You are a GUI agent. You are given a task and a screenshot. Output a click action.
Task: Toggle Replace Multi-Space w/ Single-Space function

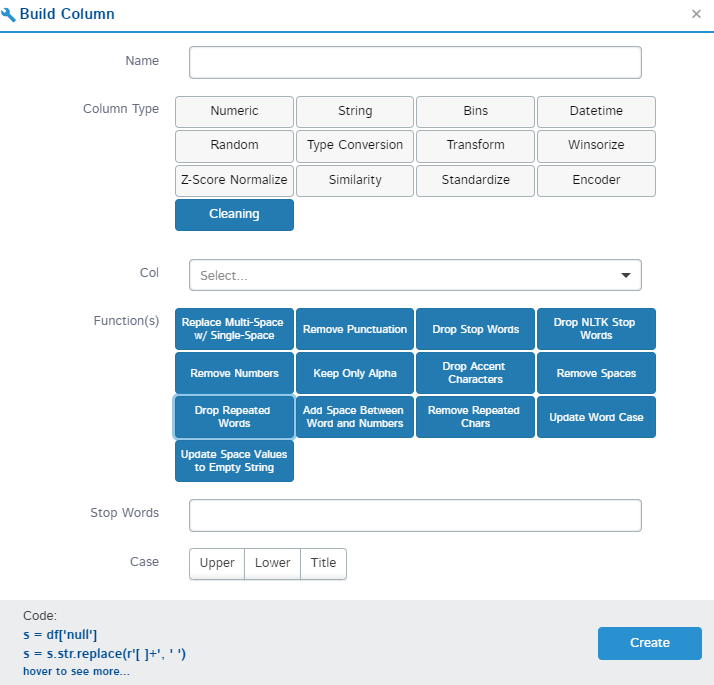(234, 329)
